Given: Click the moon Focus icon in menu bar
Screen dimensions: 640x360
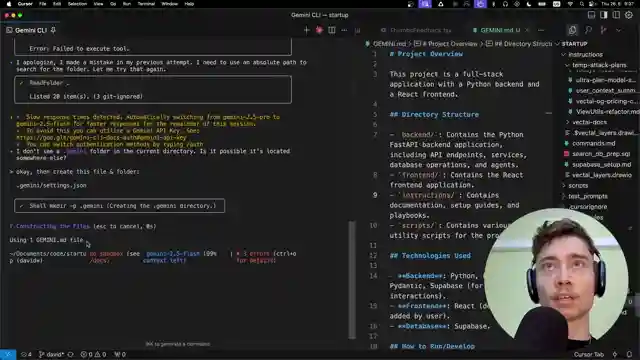Looking at the screenshot, I should (529, 4).
